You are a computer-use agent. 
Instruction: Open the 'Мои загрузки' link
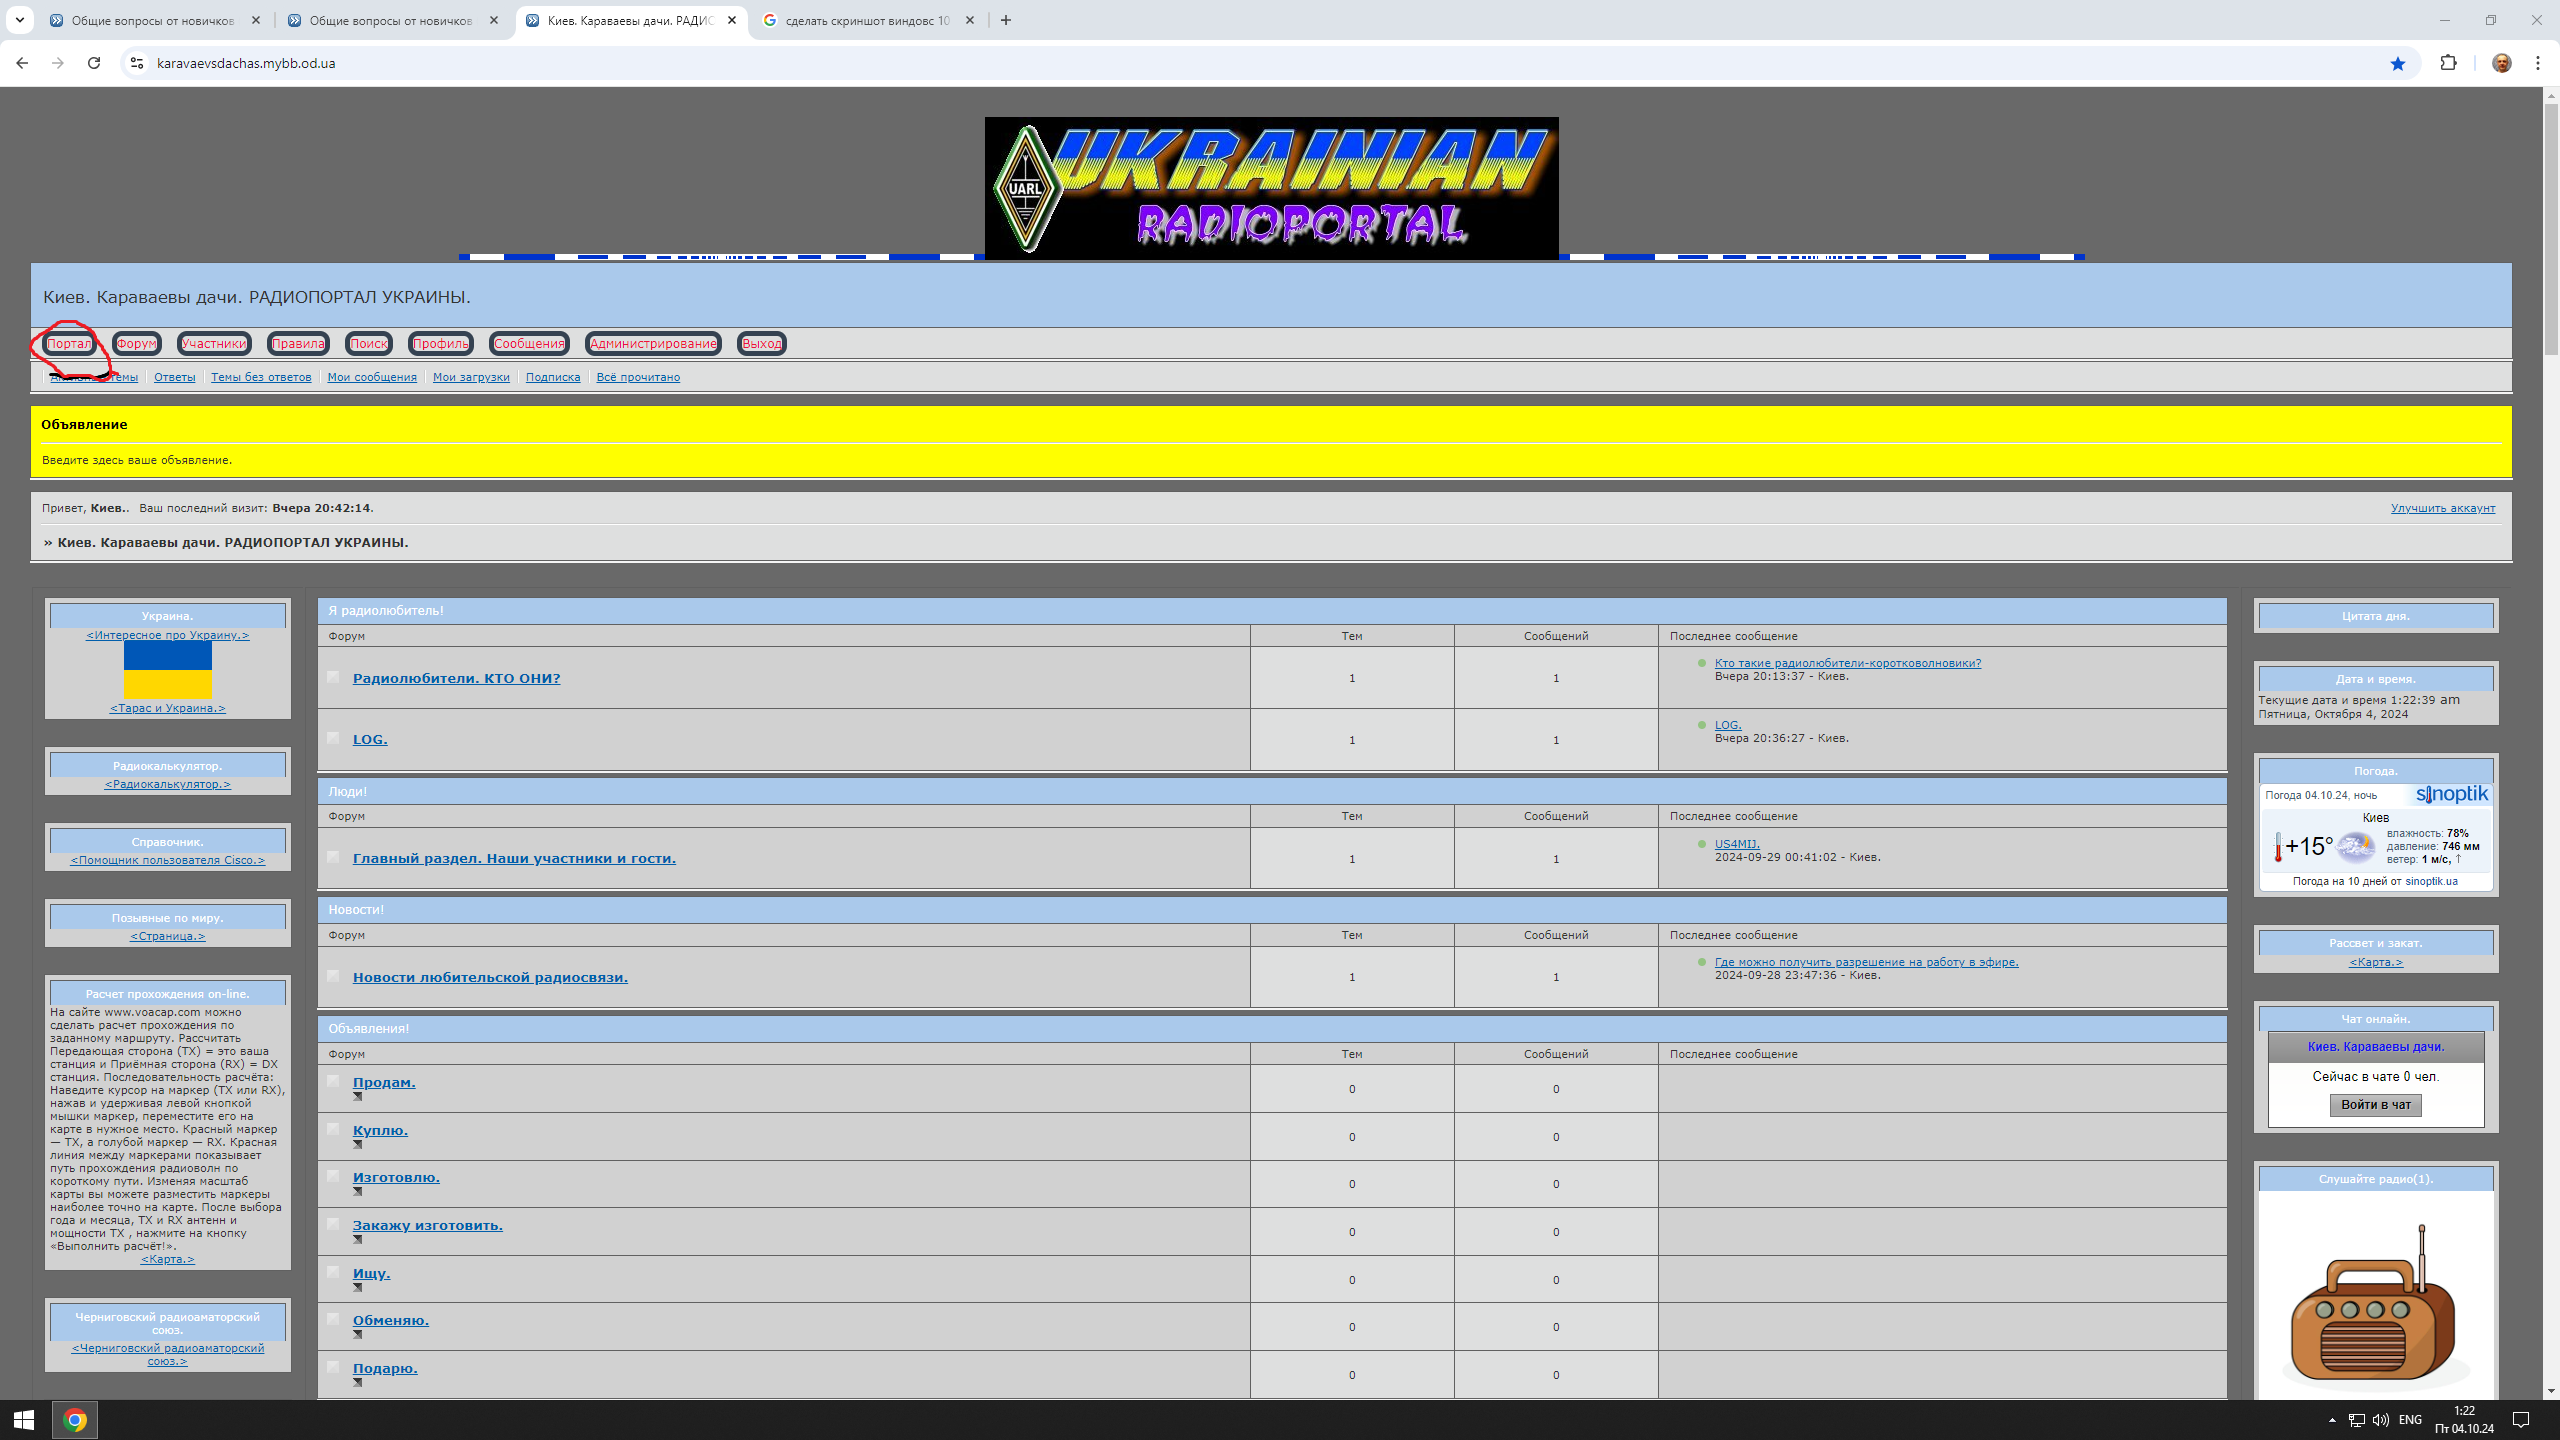471,378
